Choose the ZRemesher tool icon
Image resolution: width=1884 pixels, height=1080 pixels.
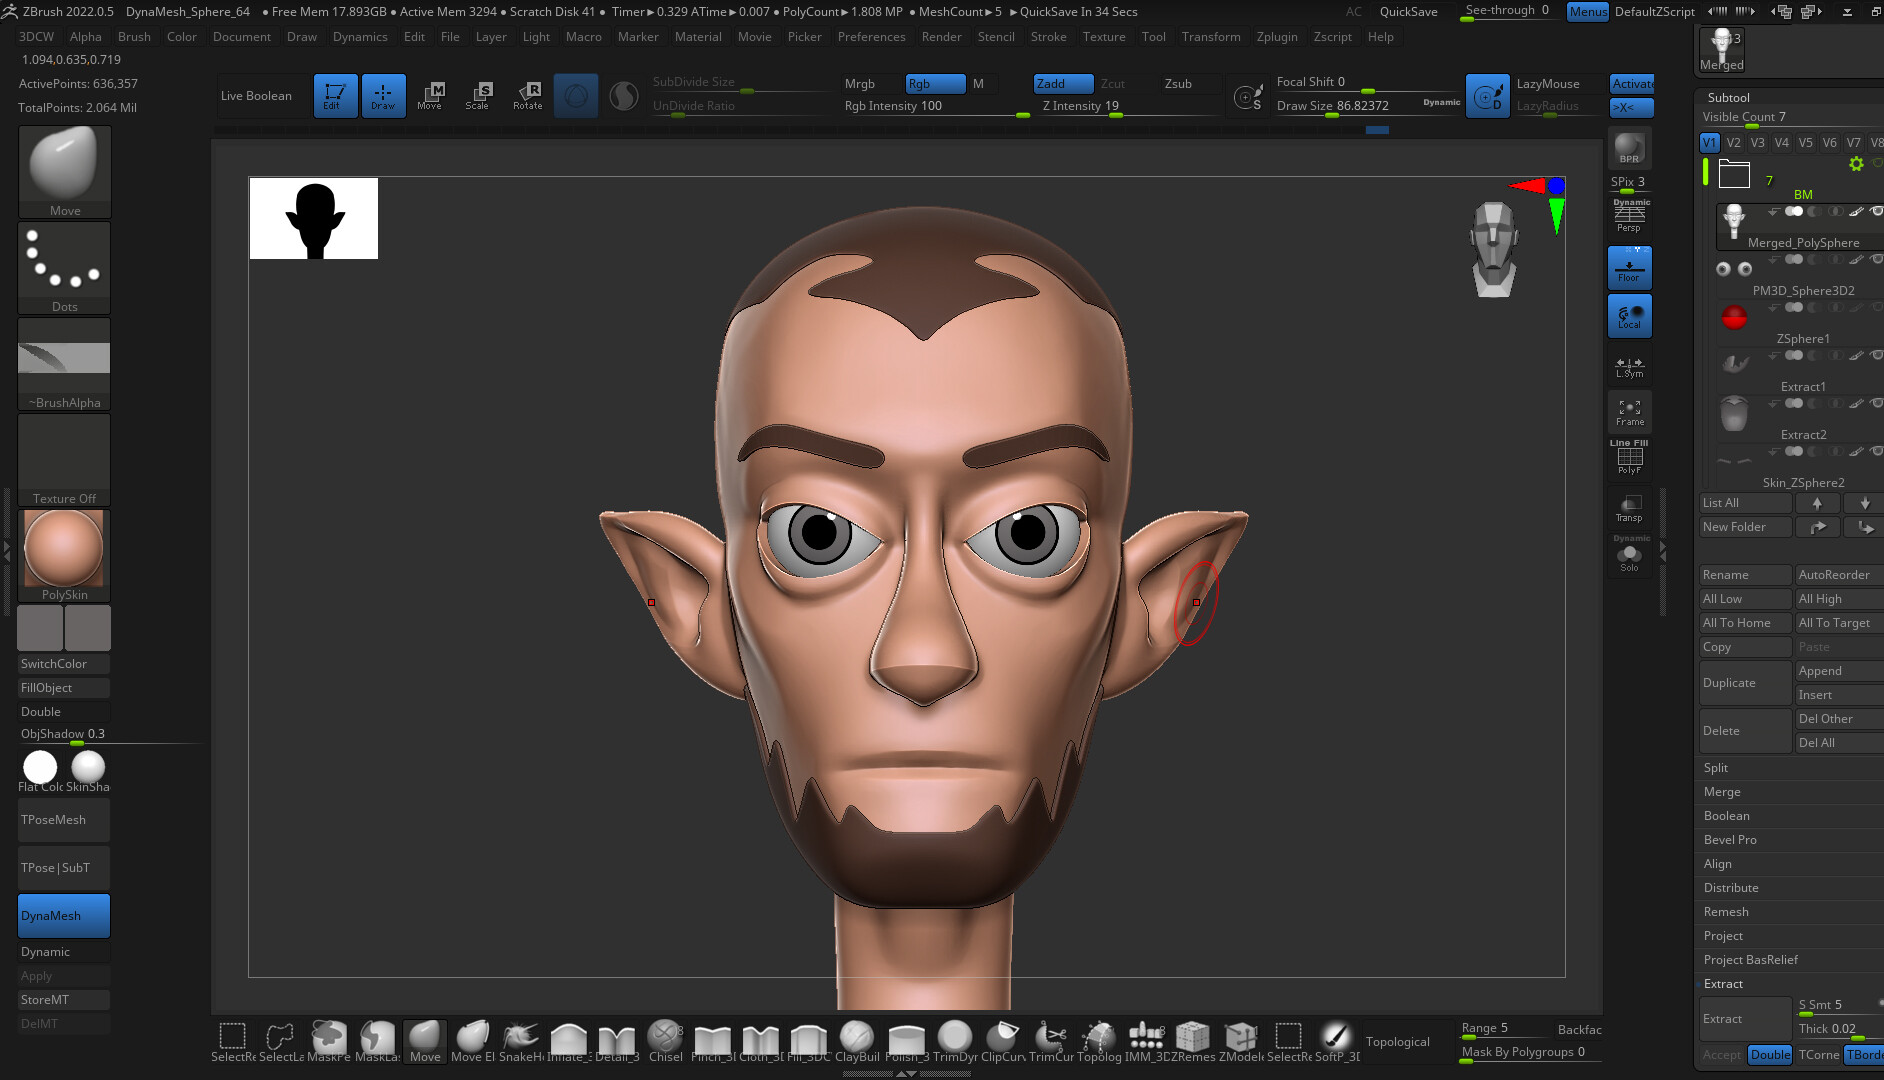tap(1193, 1037)
